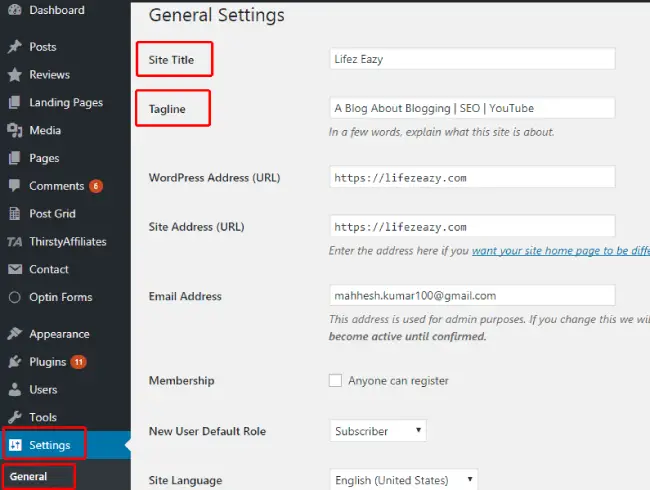Follow the 'want your site home page' link

(561, 251)
